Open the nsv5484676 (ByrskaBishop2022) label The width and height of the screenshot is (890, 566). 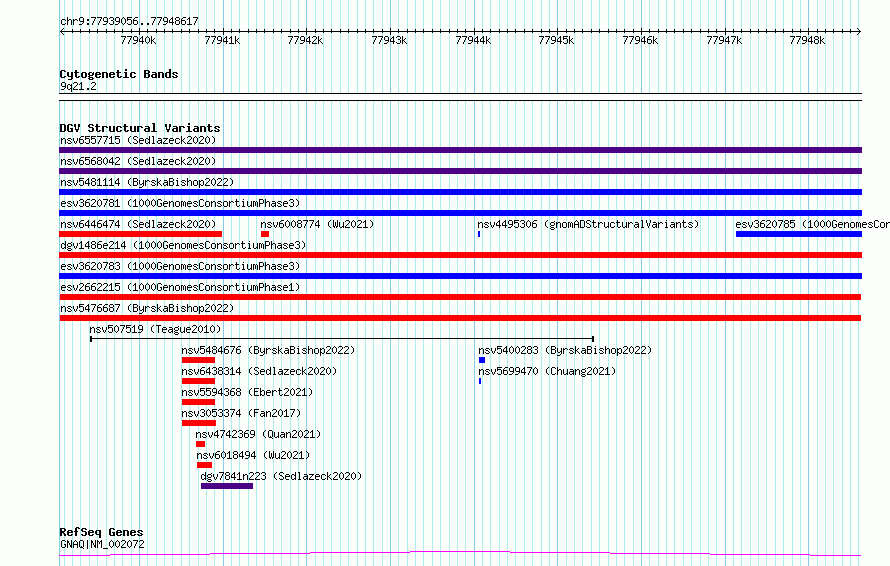(x=268, y=350)
